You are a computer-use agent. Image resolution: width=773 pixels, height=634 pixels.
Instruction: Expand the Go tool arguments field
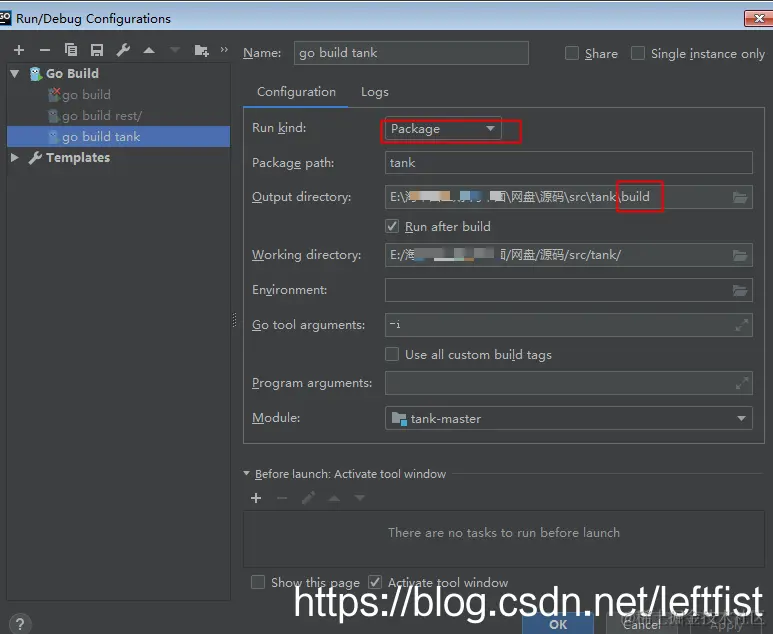tap(741, 325)
